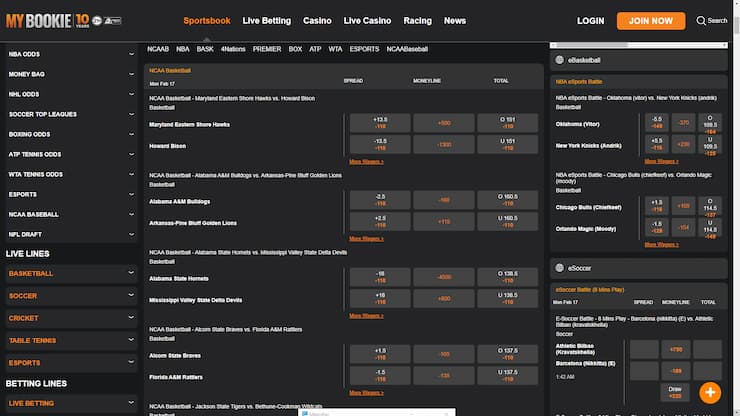Open the search magnifier icon
Screen dimensions: 740x416
(701, 21)
